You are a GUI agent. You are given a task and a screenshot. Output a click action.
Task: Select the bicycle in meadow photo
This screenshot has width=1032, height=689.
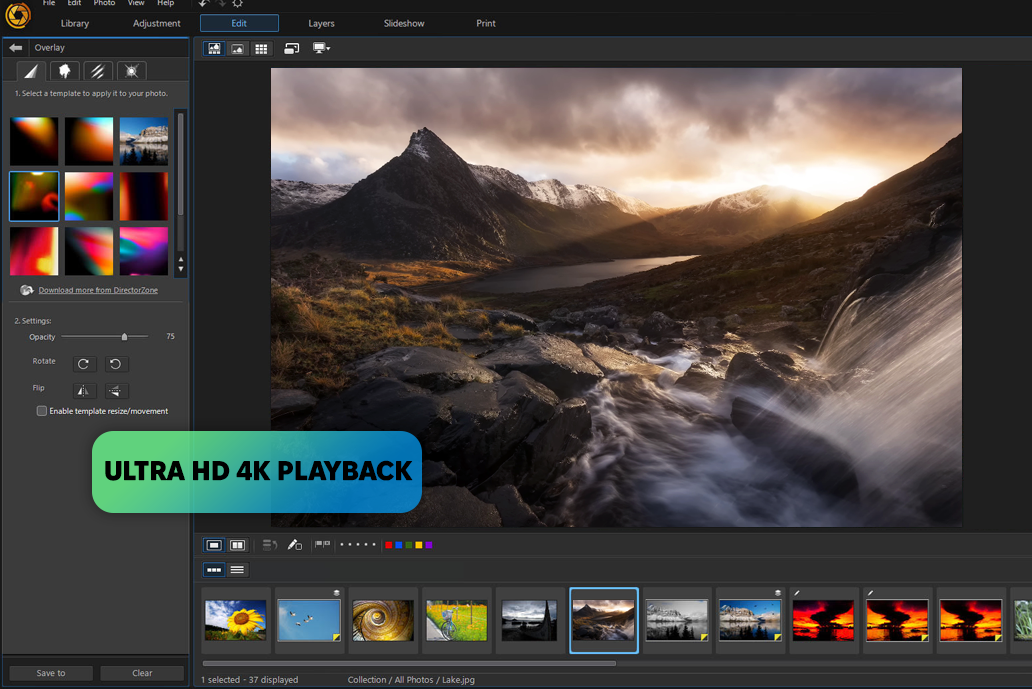click(x=457, y=620)
